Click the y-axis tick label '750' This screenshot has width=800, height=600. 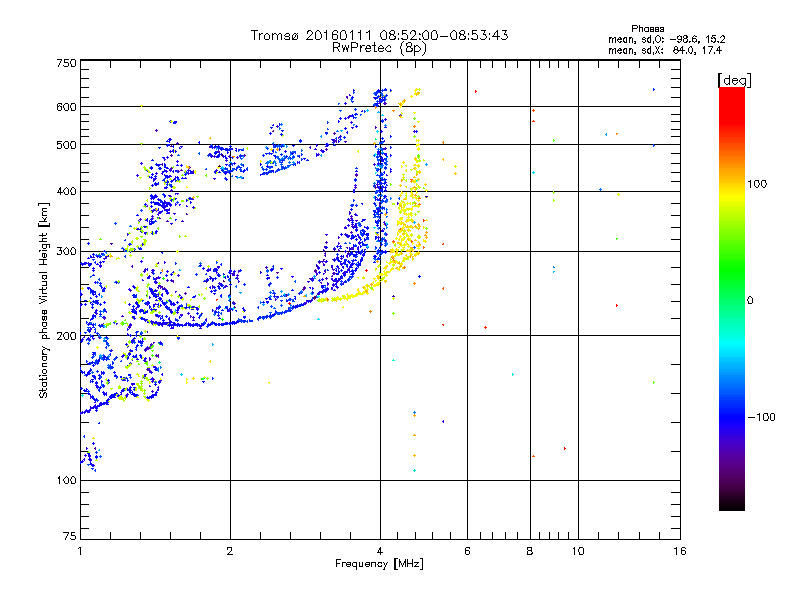(x=67, y=63)
